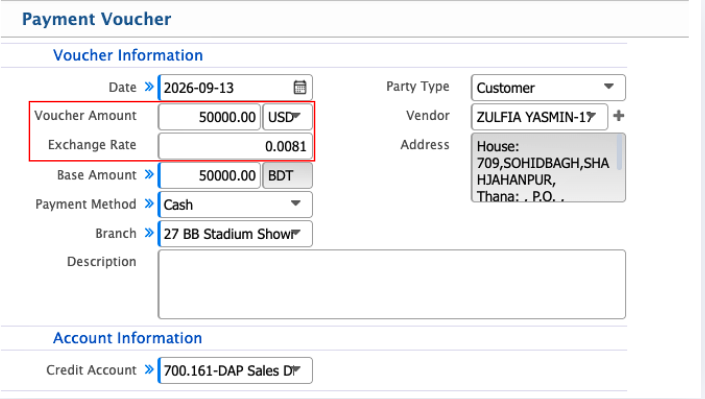
Task: Click the Branch label
Action: click(116, 233)
